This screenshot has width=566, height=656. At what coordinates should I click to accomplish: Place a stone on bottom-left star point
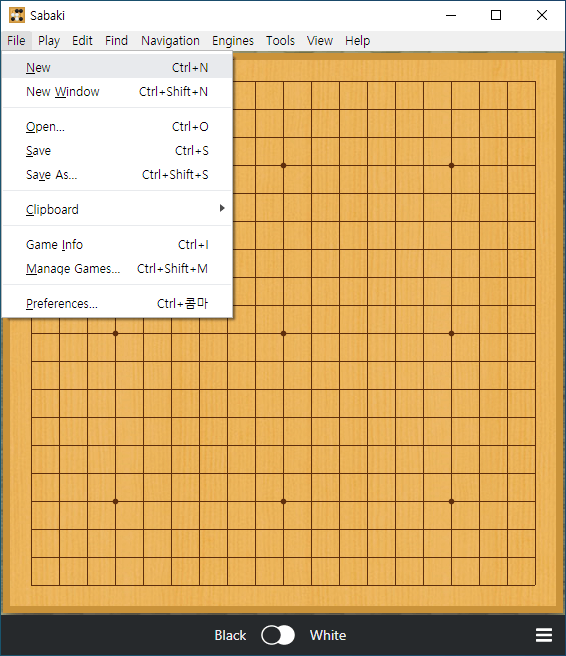[115, 501]
